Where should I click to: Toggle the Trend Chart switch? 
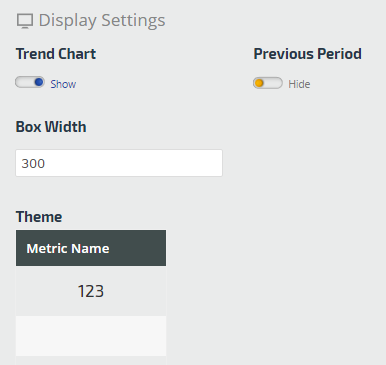pos(30,82)
